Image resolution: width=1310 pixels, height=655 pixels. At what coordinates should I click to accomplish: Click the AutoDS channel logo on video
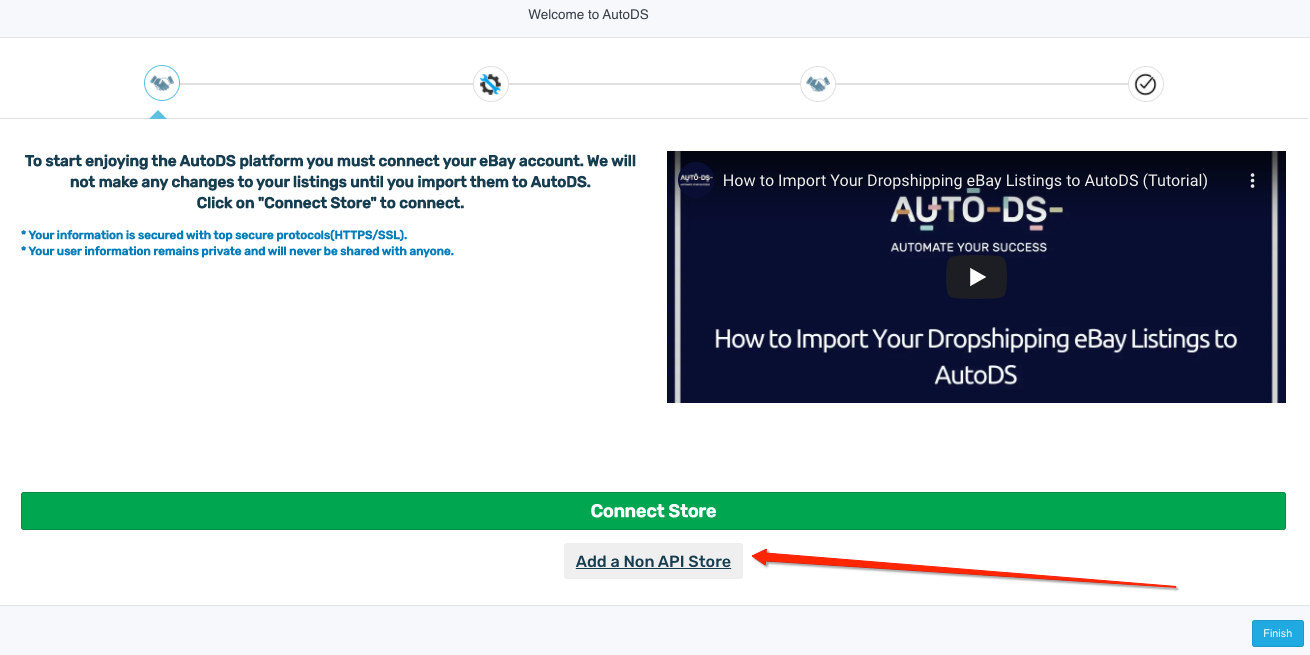click(696, 180)
